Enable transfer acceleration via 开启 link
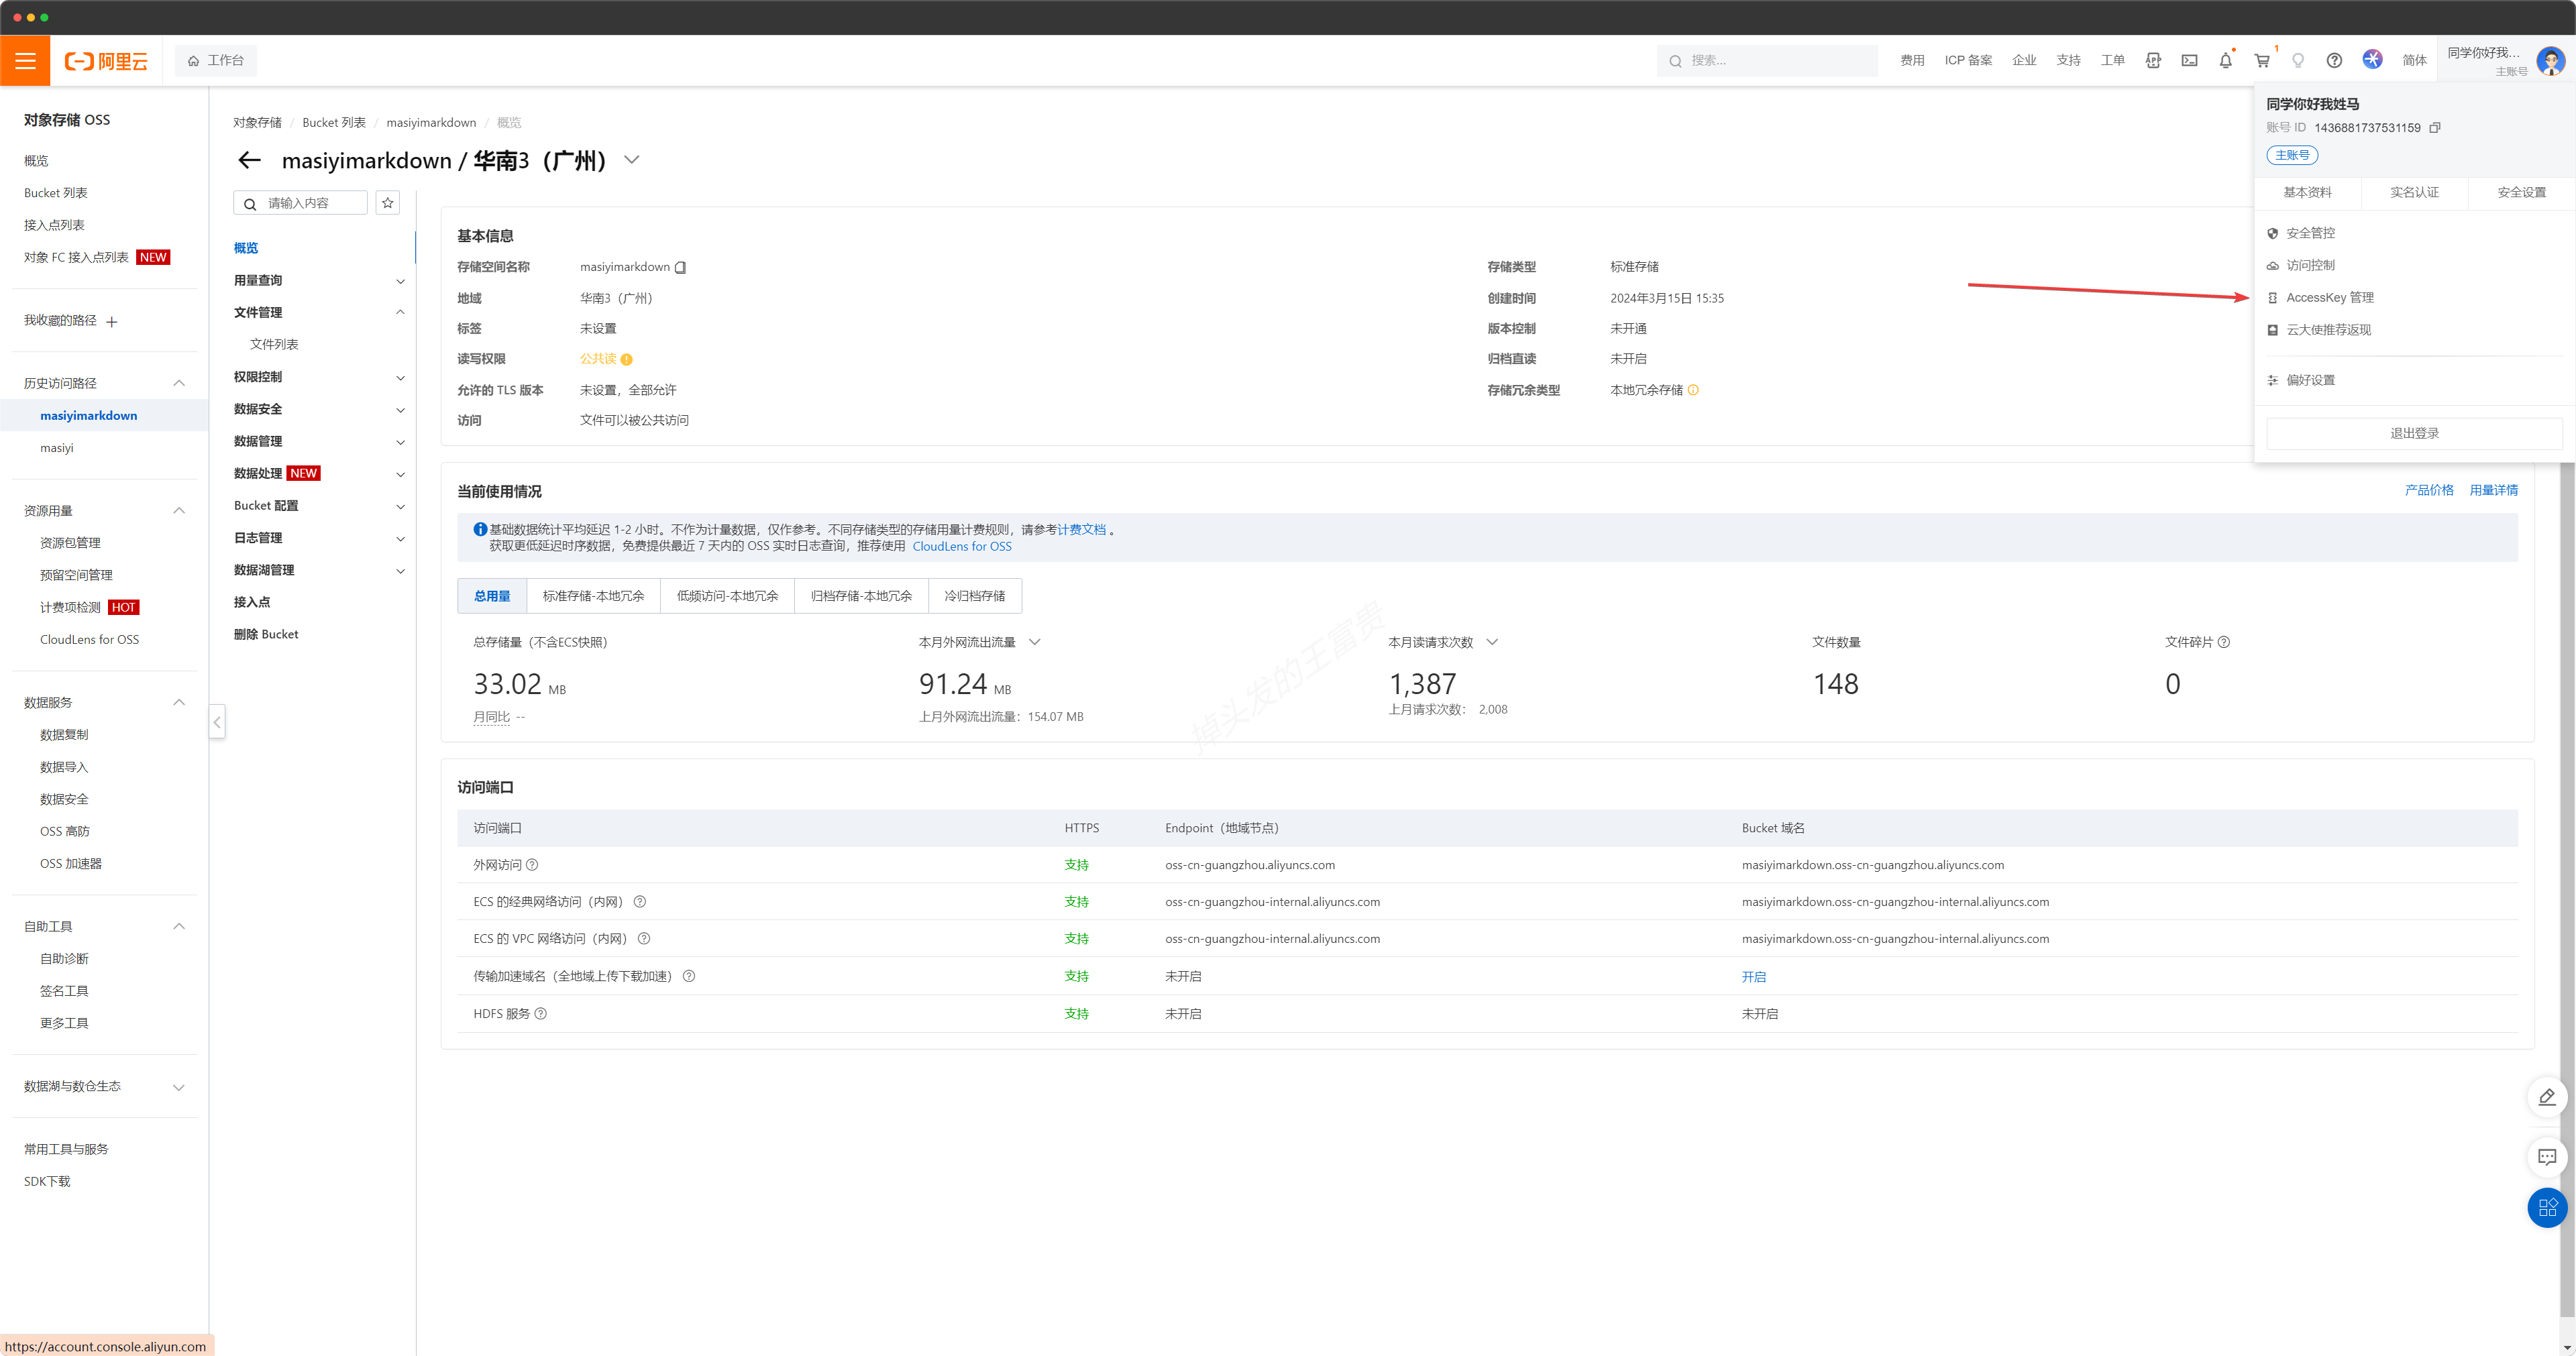This screenshot has width=2576, height=1356. pyautogui.click(x=1753, y=976)
